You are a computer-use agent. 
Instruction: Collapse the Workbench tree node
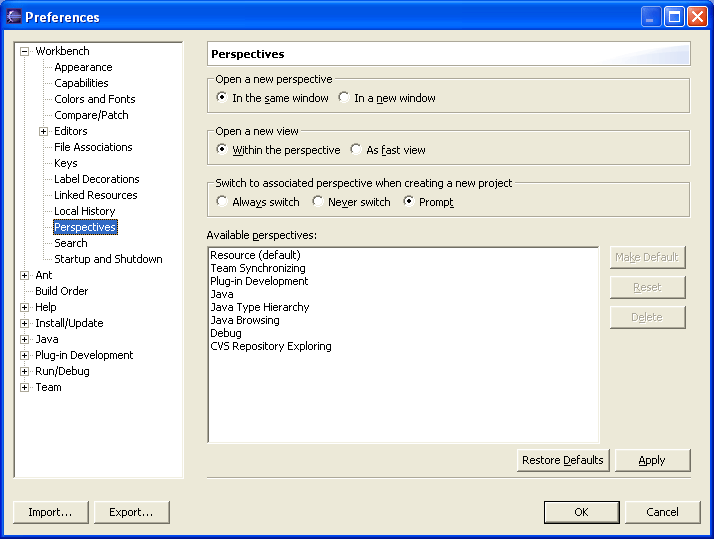tap(25, 51)
